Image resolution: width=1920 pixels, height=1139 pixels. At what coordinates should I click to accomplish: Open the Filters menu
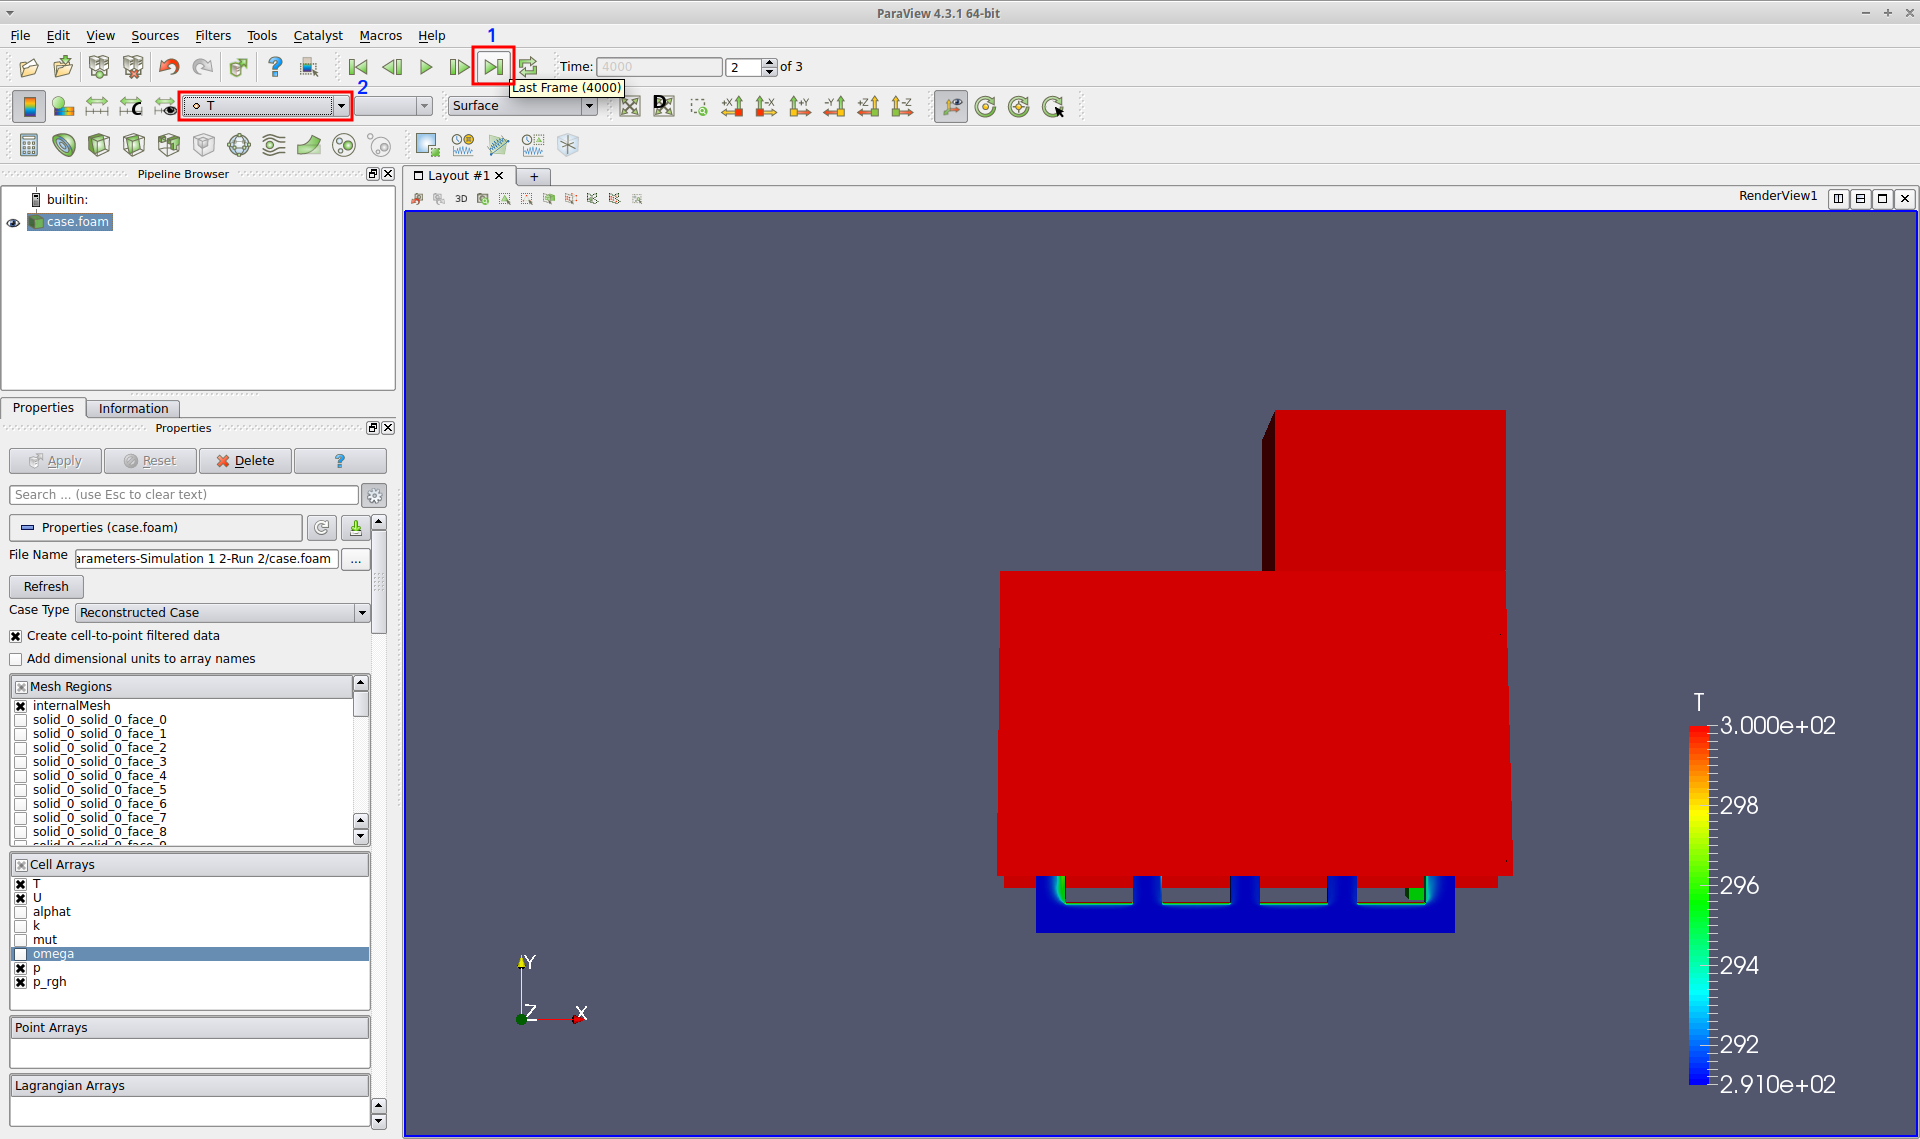pos(212,35)
